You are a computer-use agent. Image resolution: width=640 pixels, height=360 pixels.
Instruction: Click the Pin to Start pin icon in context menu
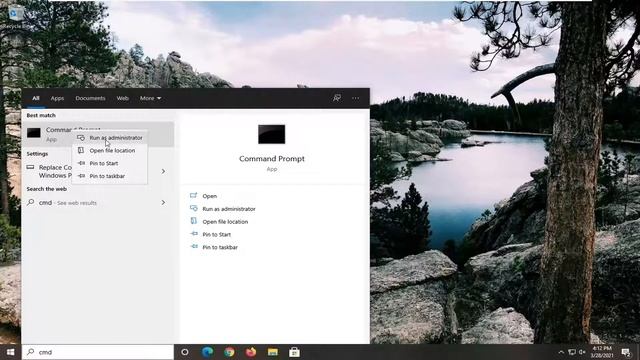click(x=81, y=163)
